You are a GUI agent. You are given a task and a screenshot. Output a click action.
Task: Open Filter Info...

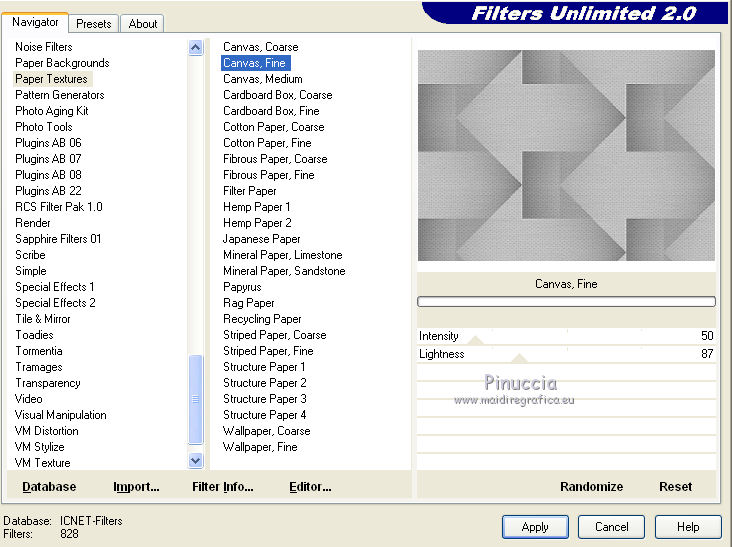pyautogui.click(x=223, y=486)
